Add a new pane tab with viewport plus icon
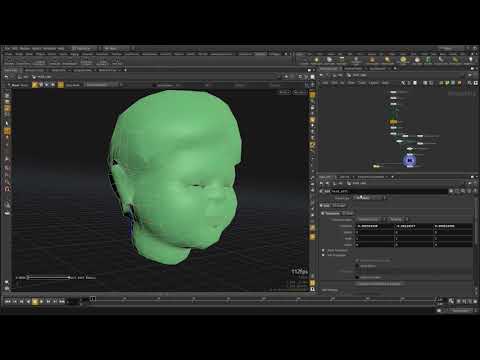Viewport: 480px width, 360px height. [125, 70]
